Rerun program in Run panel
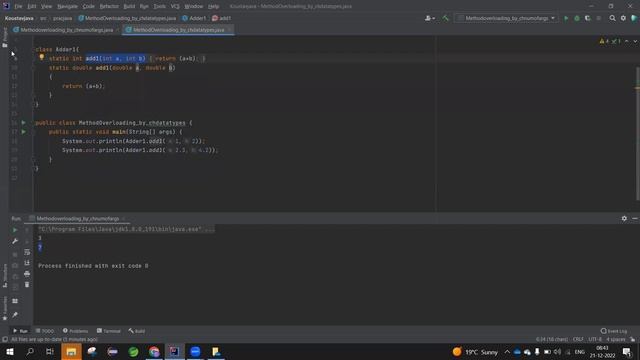 tap(15, 230)
